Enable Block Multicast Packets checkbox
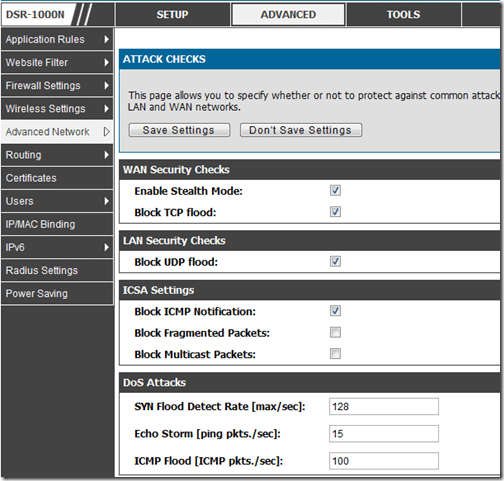This screenshot has width=504, height=481. click(x=335, y=354)
